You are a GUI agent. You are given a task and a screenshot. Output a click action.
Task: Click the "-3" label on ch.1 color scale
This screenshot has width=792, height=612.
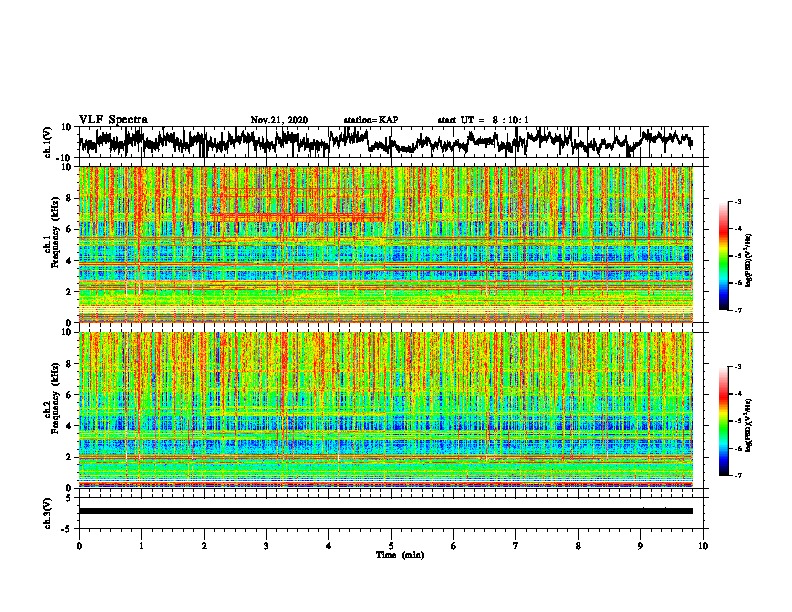click(x=737, y=201)
